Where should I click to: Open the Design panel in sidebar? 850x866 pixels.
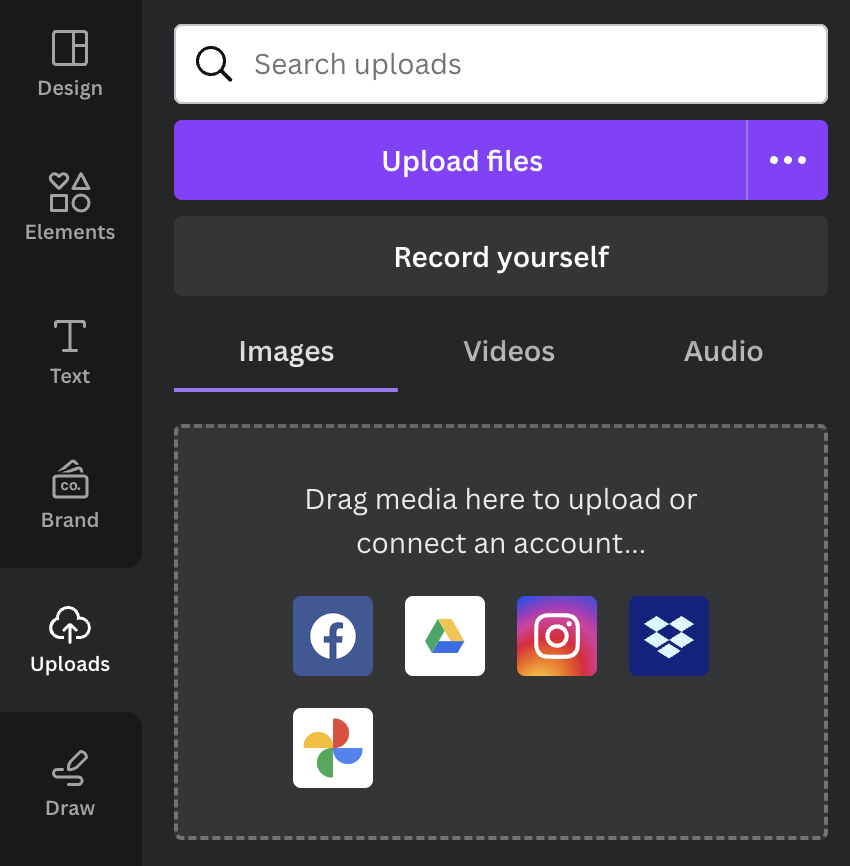pyautogui.click(x=70, y=64)
